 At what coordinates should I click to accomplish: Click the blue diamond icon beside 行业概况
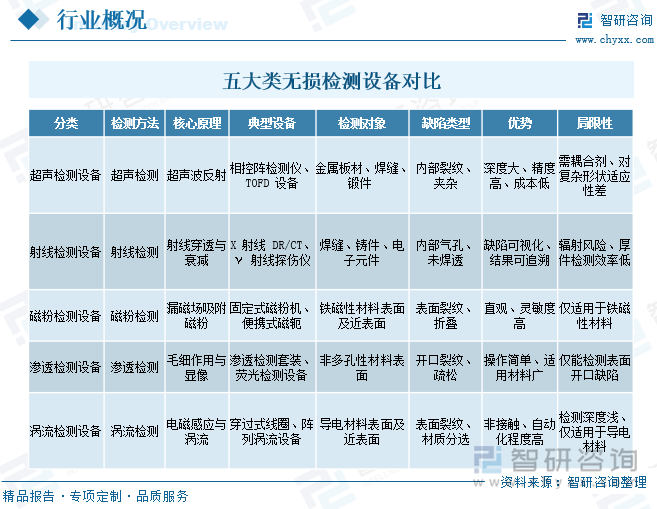pyautogui.click(x=29, y=19)
